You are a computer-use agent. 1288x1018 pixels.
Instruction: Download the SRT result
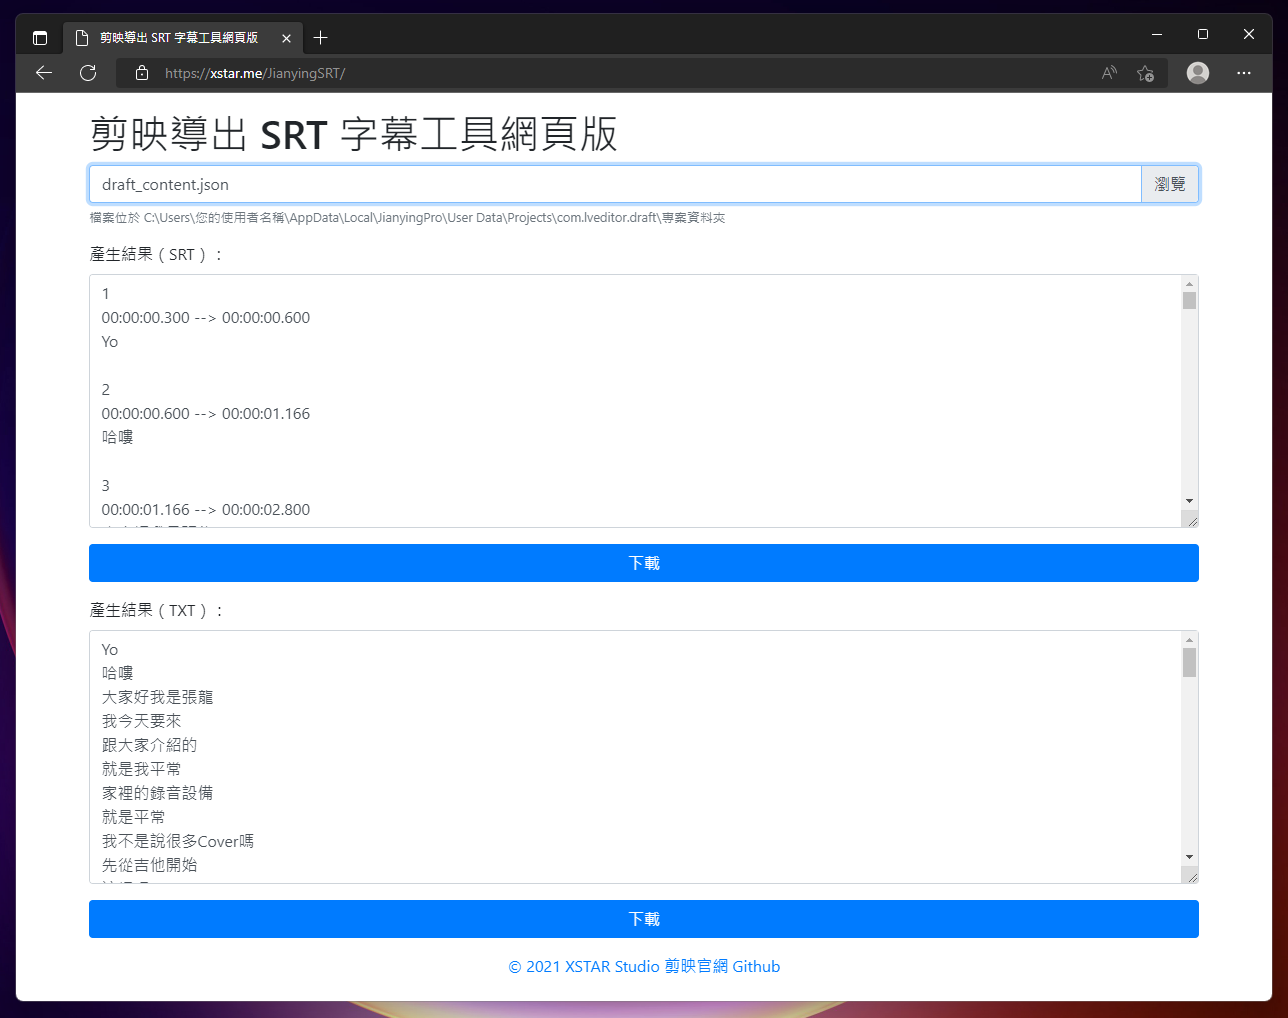coord(644,563)
